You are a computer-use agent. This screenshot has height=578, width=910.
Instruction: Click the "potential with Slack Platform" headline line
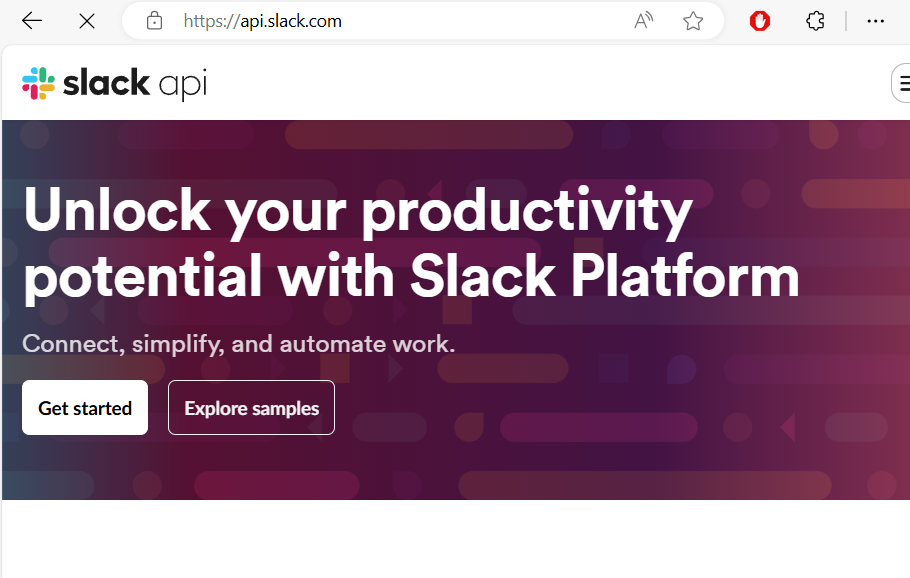point(411,277)
